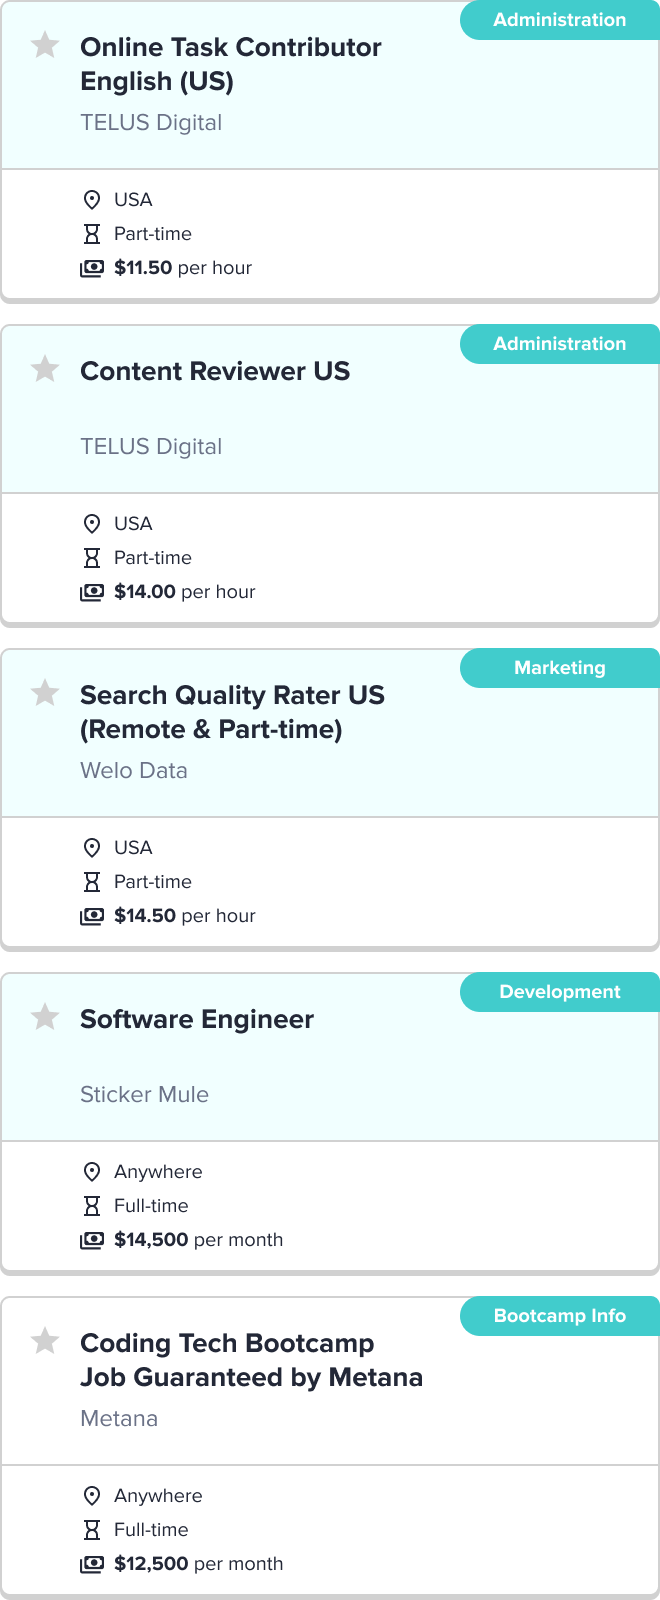The width and height of the screenshot is (660, 1600).
Task: Click the location pin beside Anywhere on Metana card
Action: pyautogui.click(x=92, y=1496)
